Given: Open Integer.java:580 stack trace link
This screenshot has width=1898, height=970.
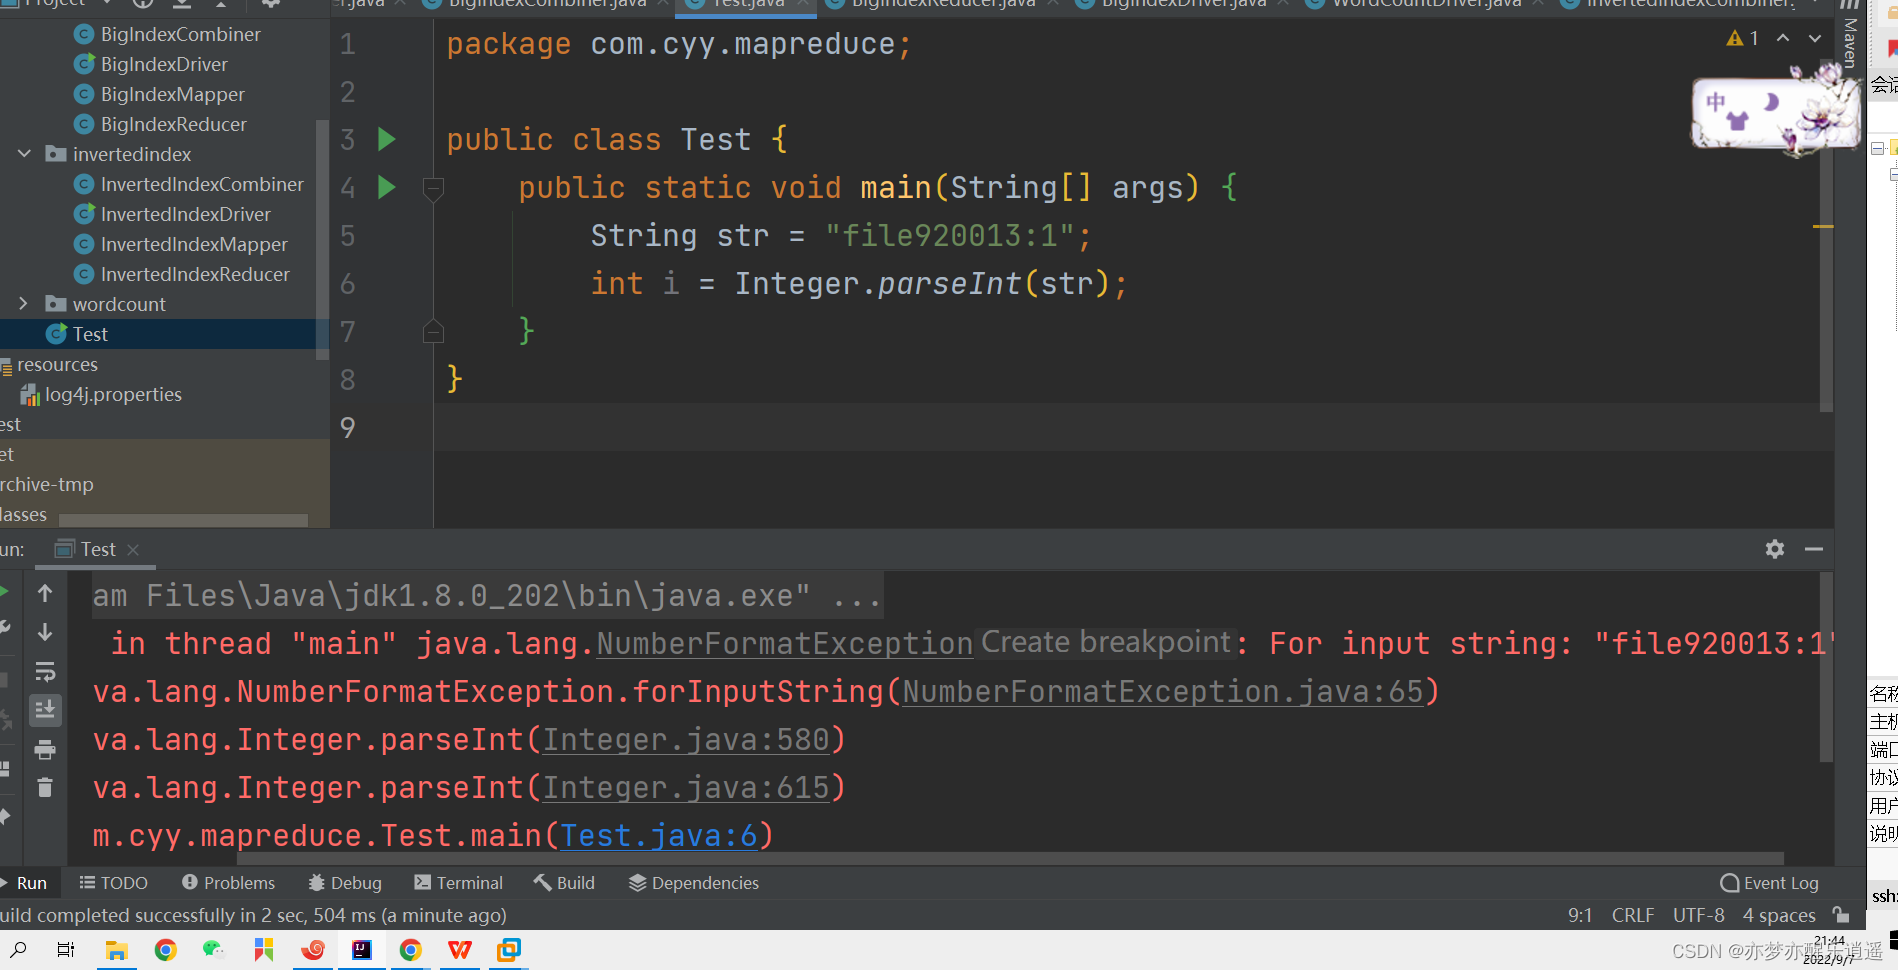Looking at the screenshot, I should (x=686, y=740).
